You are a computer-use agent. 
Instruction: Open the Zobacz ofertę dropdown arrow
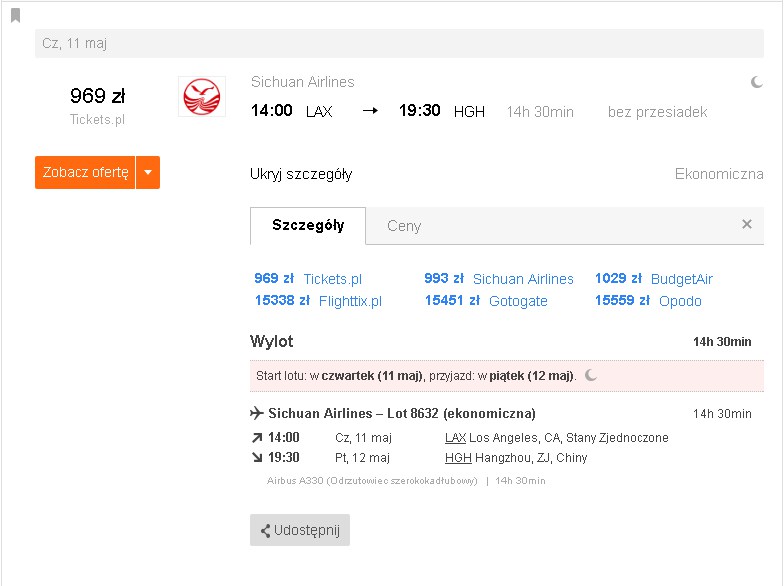(x=148, y=172)
